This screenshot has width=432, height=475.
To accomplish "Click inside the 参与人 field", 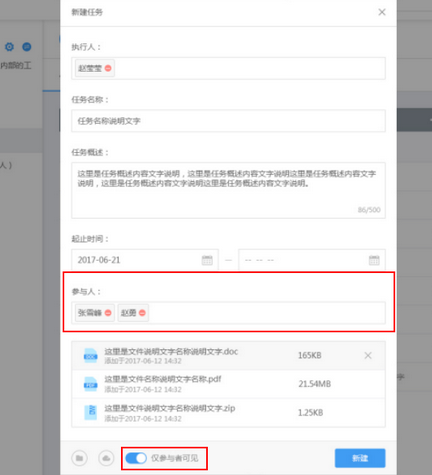I will click(x=228, y=313).
